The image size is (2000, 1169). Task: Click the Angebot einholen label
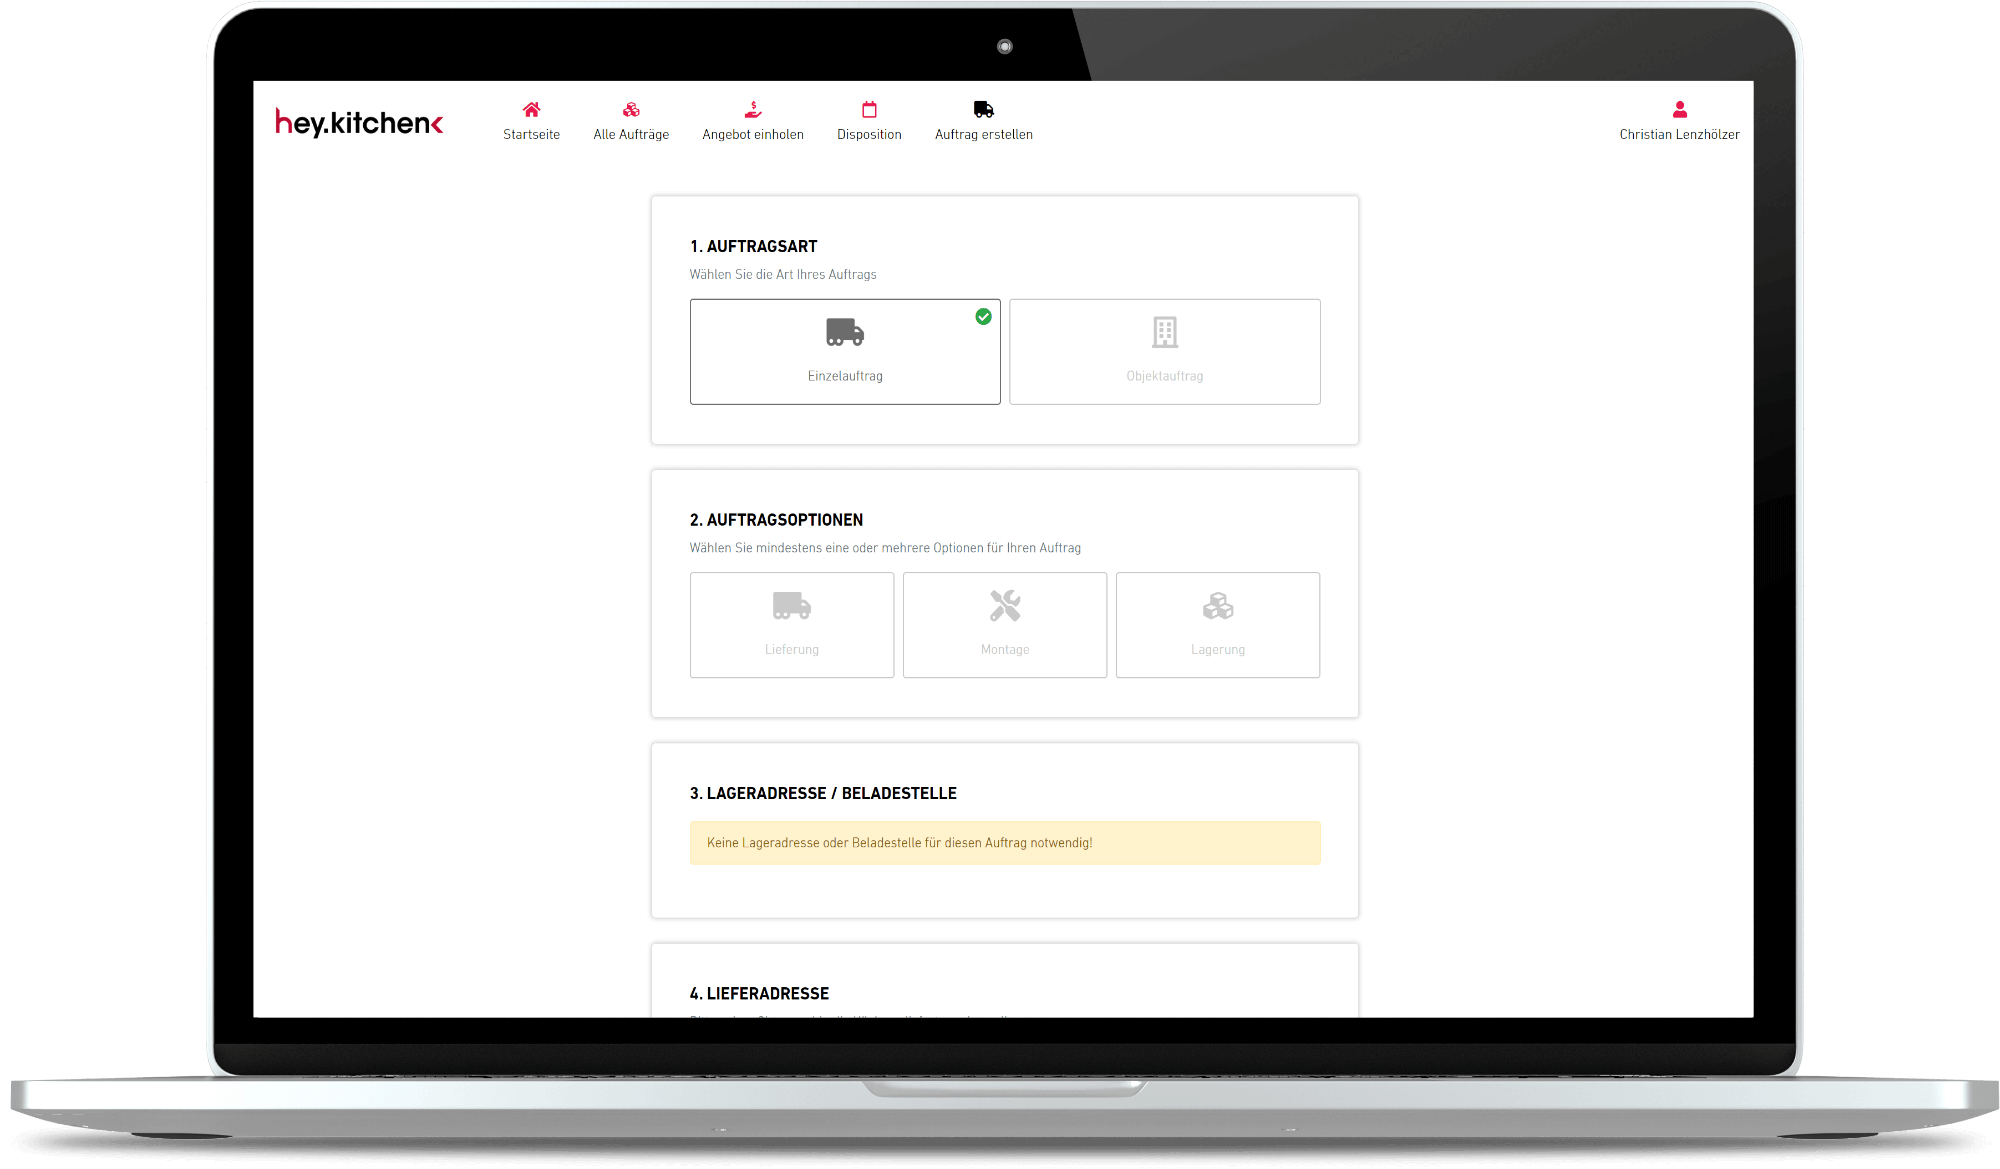pos(753,134)
